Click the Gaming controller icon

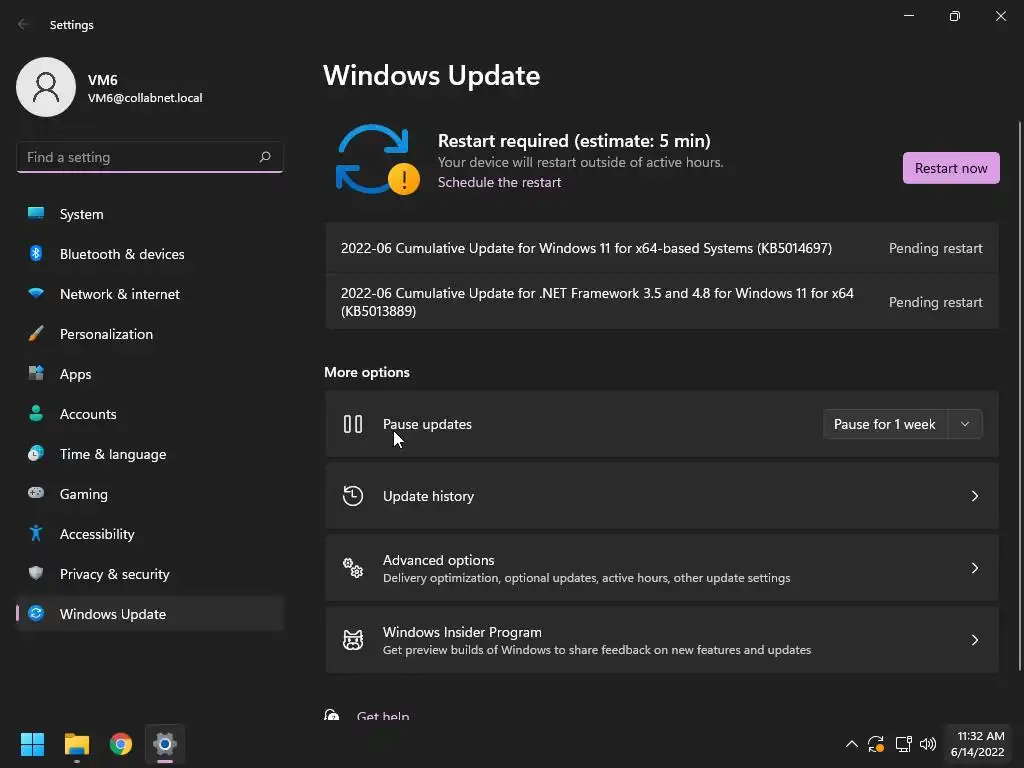click(x=36, y=494)
